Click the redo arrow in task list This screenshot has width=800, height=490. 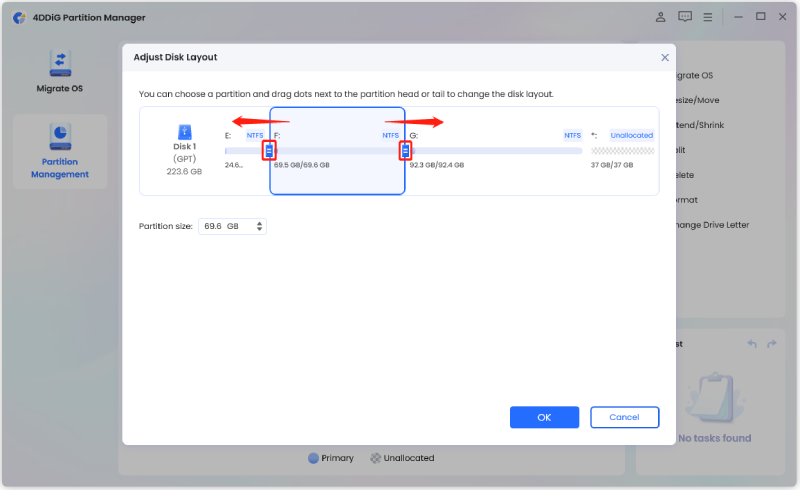point(771,344)
